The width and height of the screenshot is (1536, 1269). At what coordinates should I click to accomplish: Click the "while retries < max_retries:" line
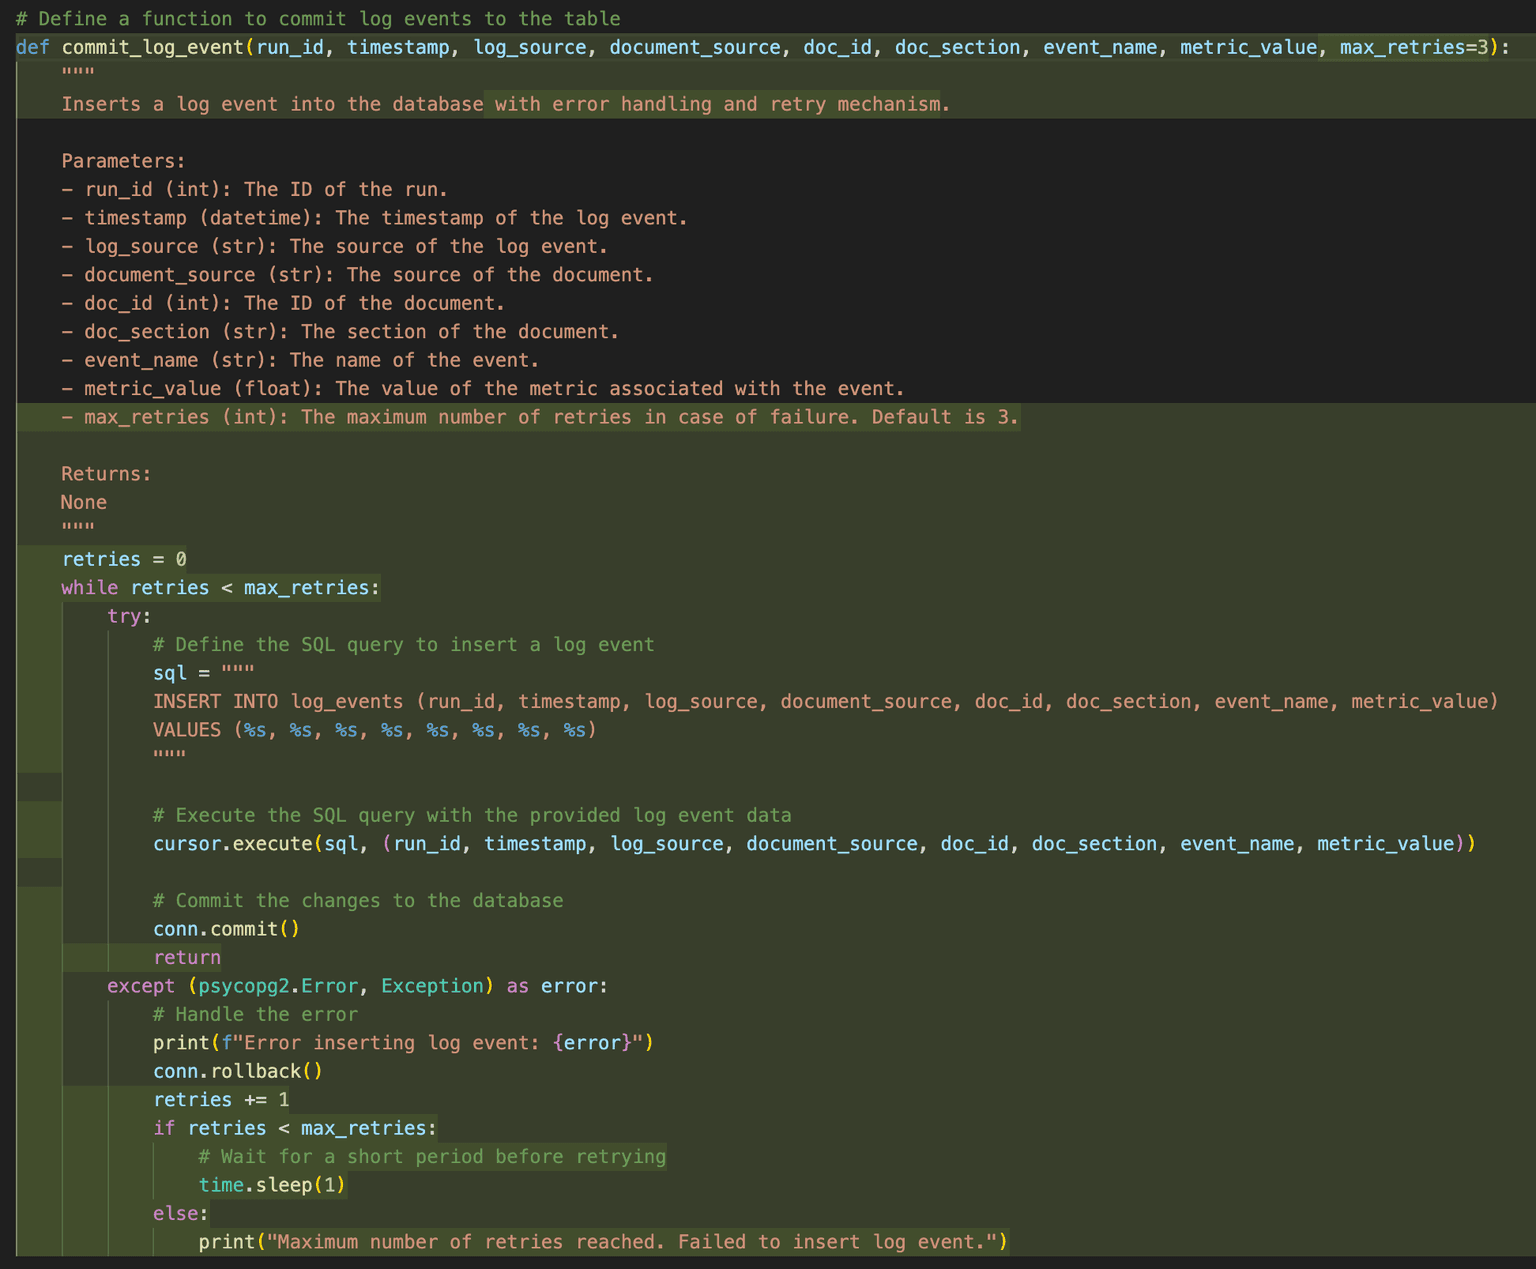point(221,588)
